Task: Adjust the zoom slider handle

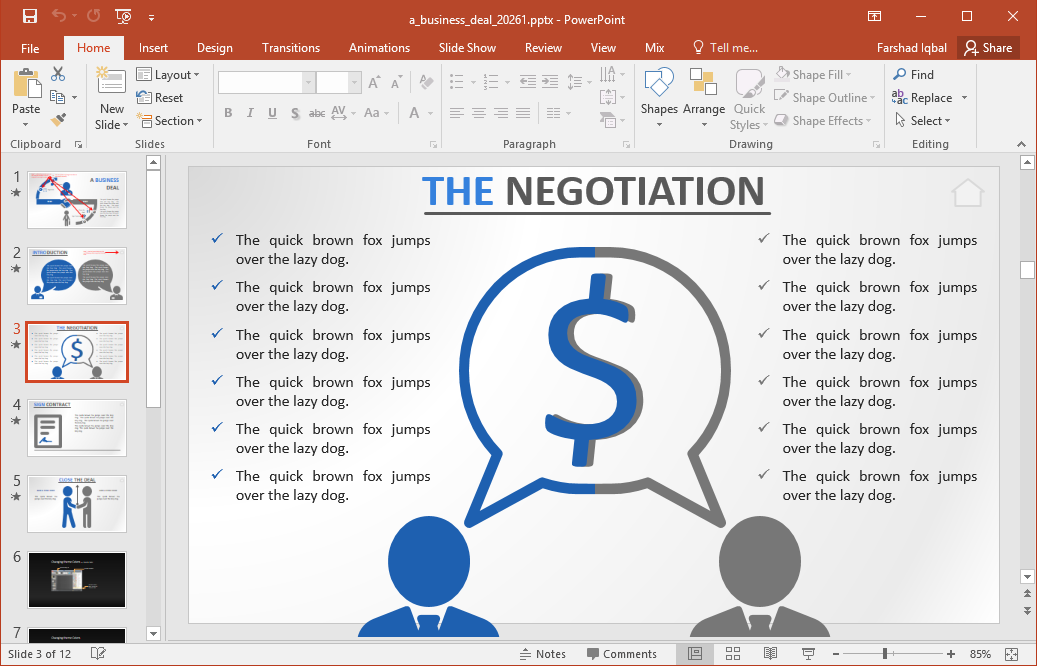Action: click(885, 654)
